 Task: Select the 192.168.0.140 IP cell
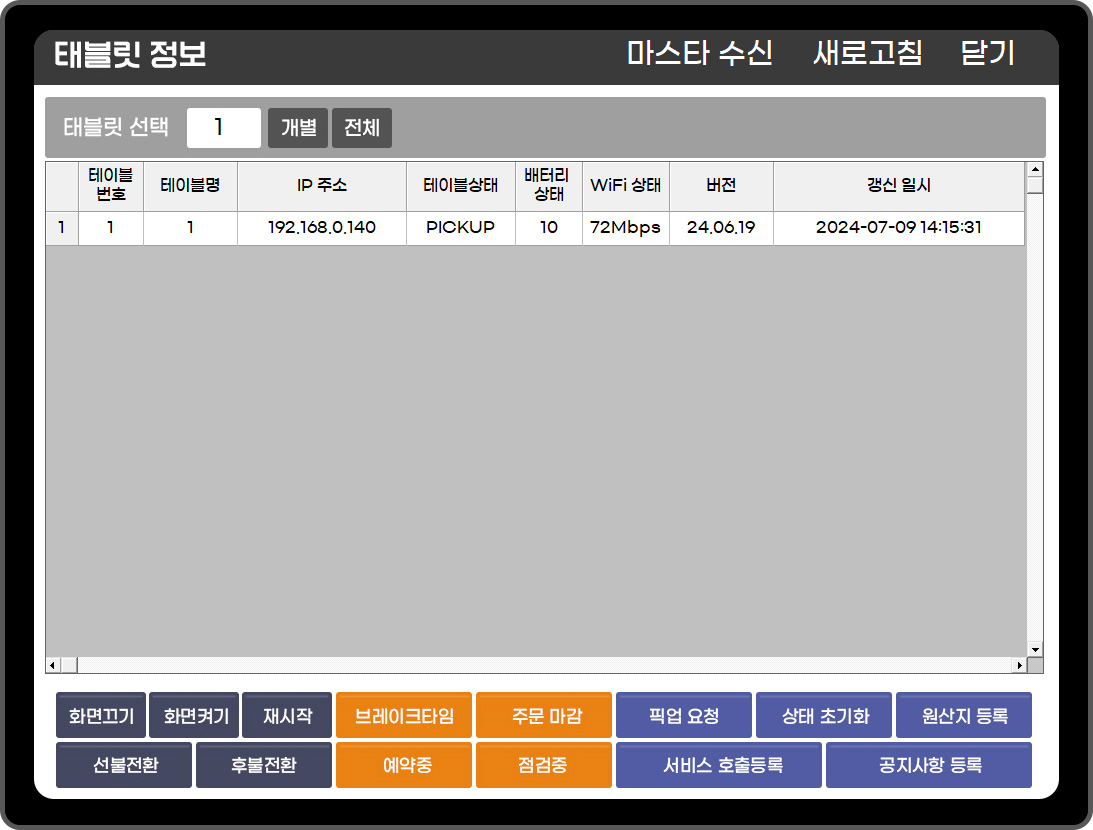[x=322, y=228]
